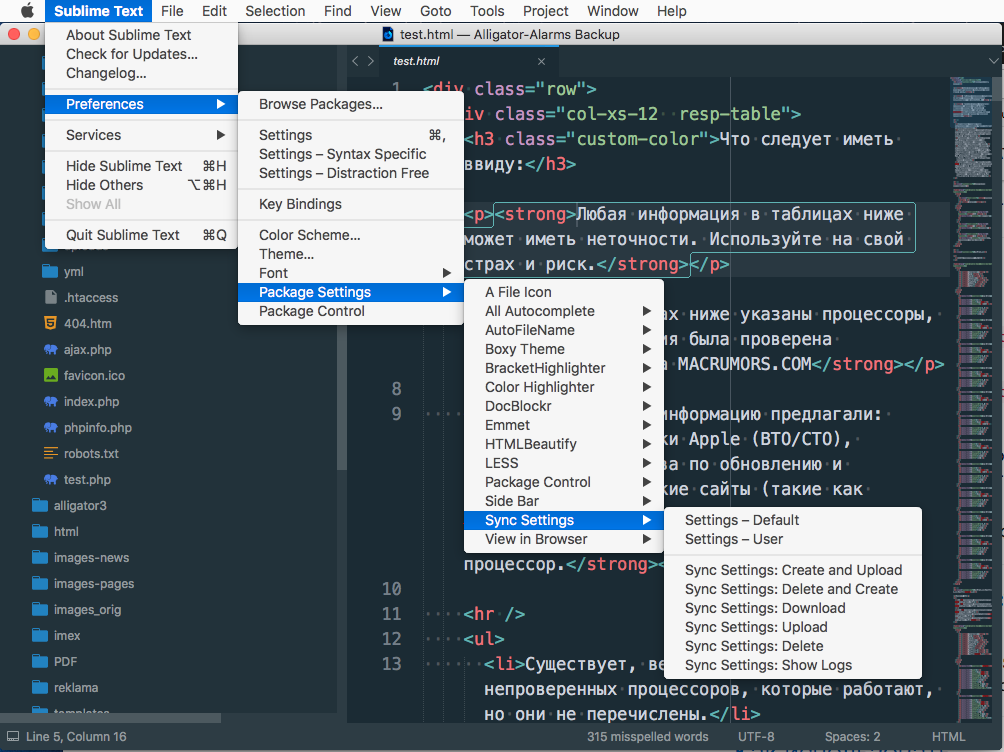Change syntax from HTML in status bar
Viewport: 1004px width, 752px height.
(x=948, y=737)
